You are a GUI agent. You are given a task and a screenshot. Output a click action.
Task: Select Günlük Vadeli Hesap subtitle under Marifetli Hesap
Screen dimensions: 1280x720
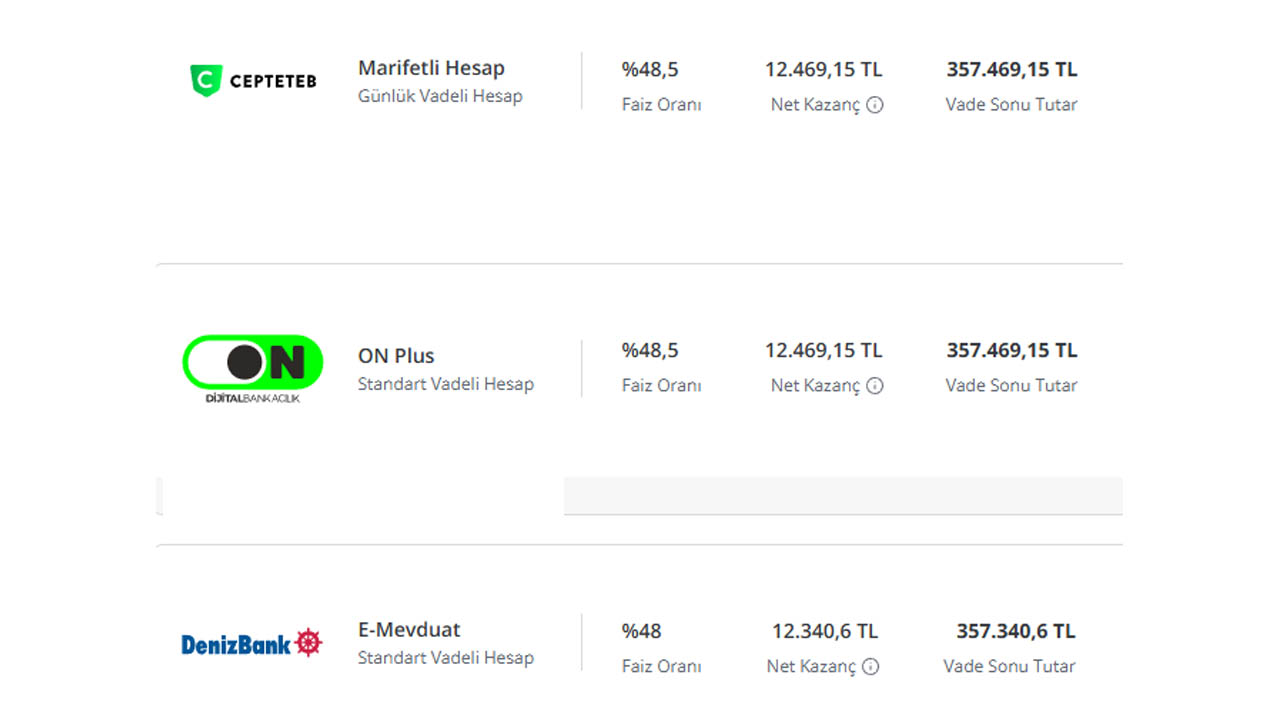(x=440, y=97)
